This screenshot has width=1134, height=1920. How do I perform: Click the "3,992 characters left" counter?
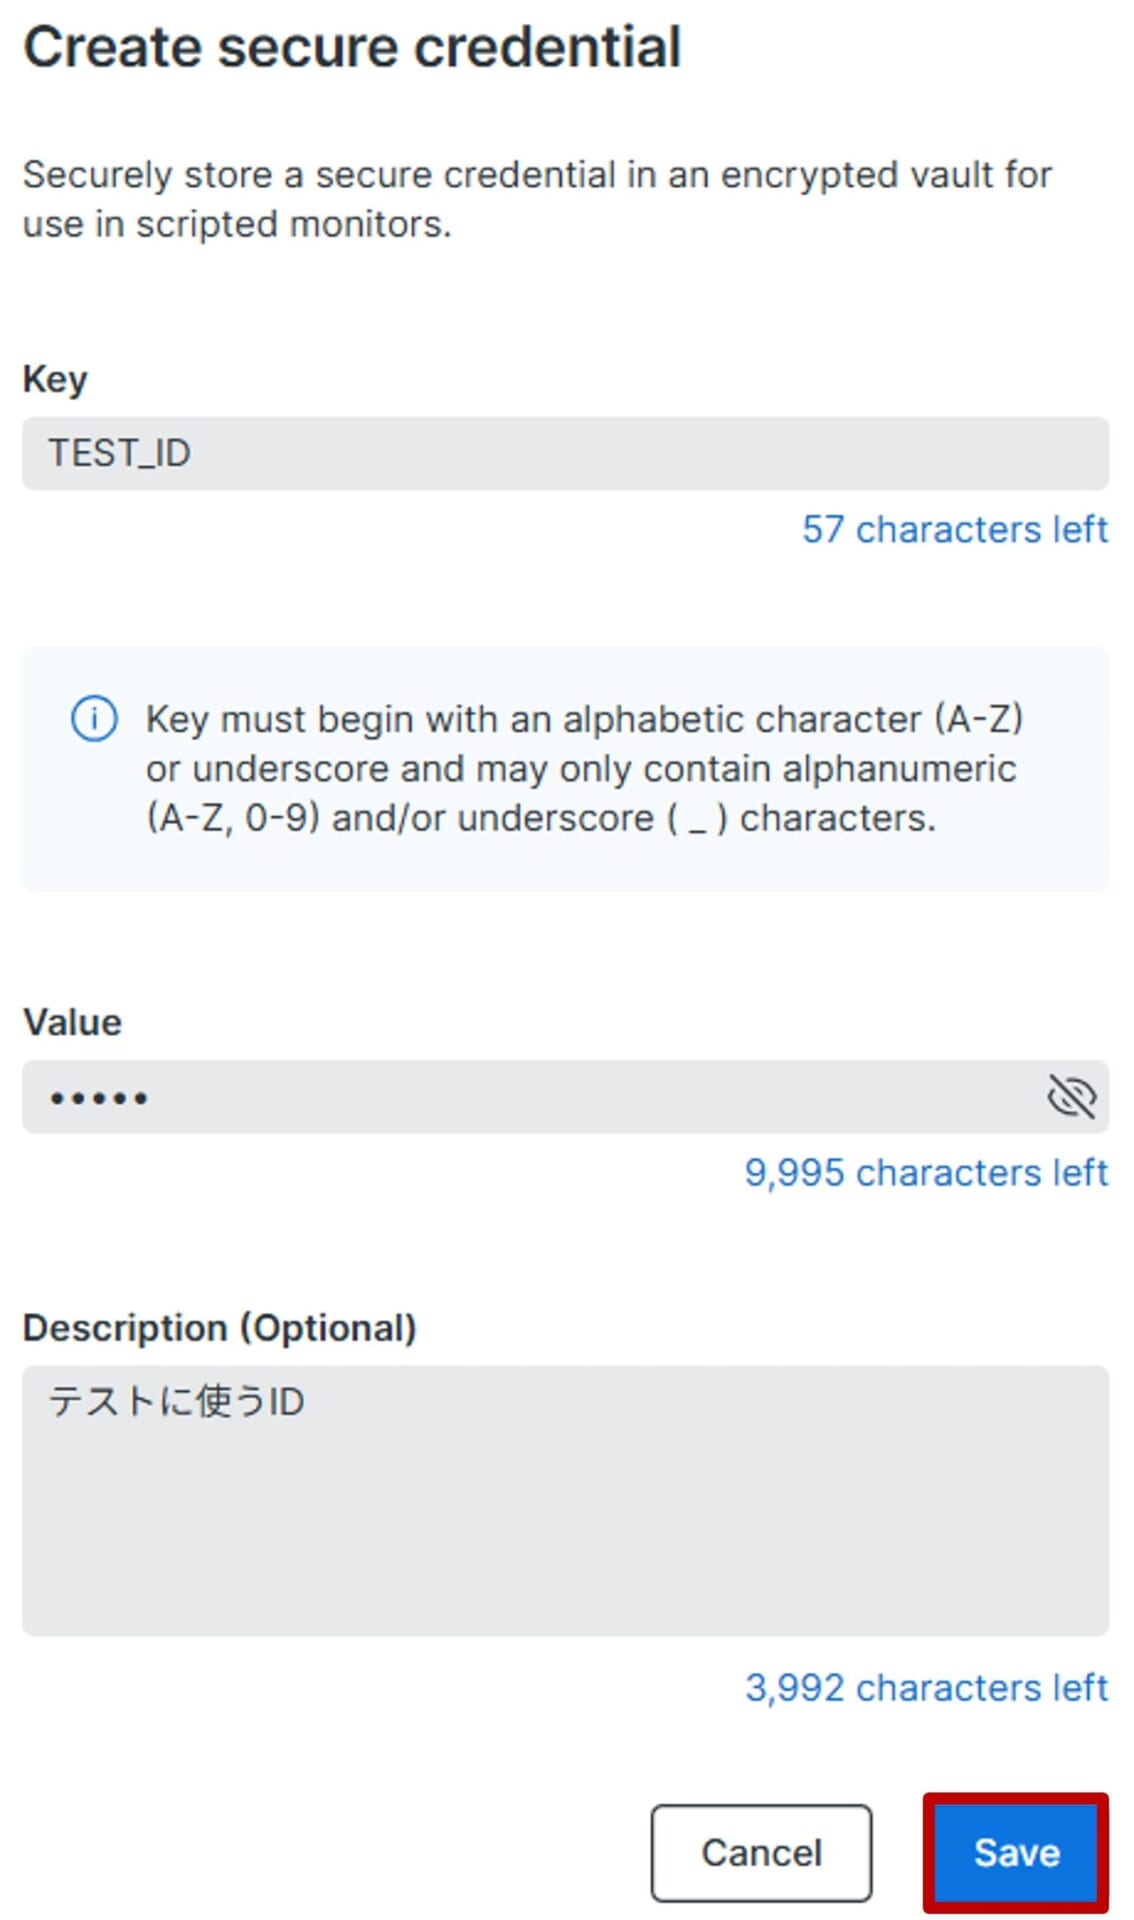(925, 1687)
